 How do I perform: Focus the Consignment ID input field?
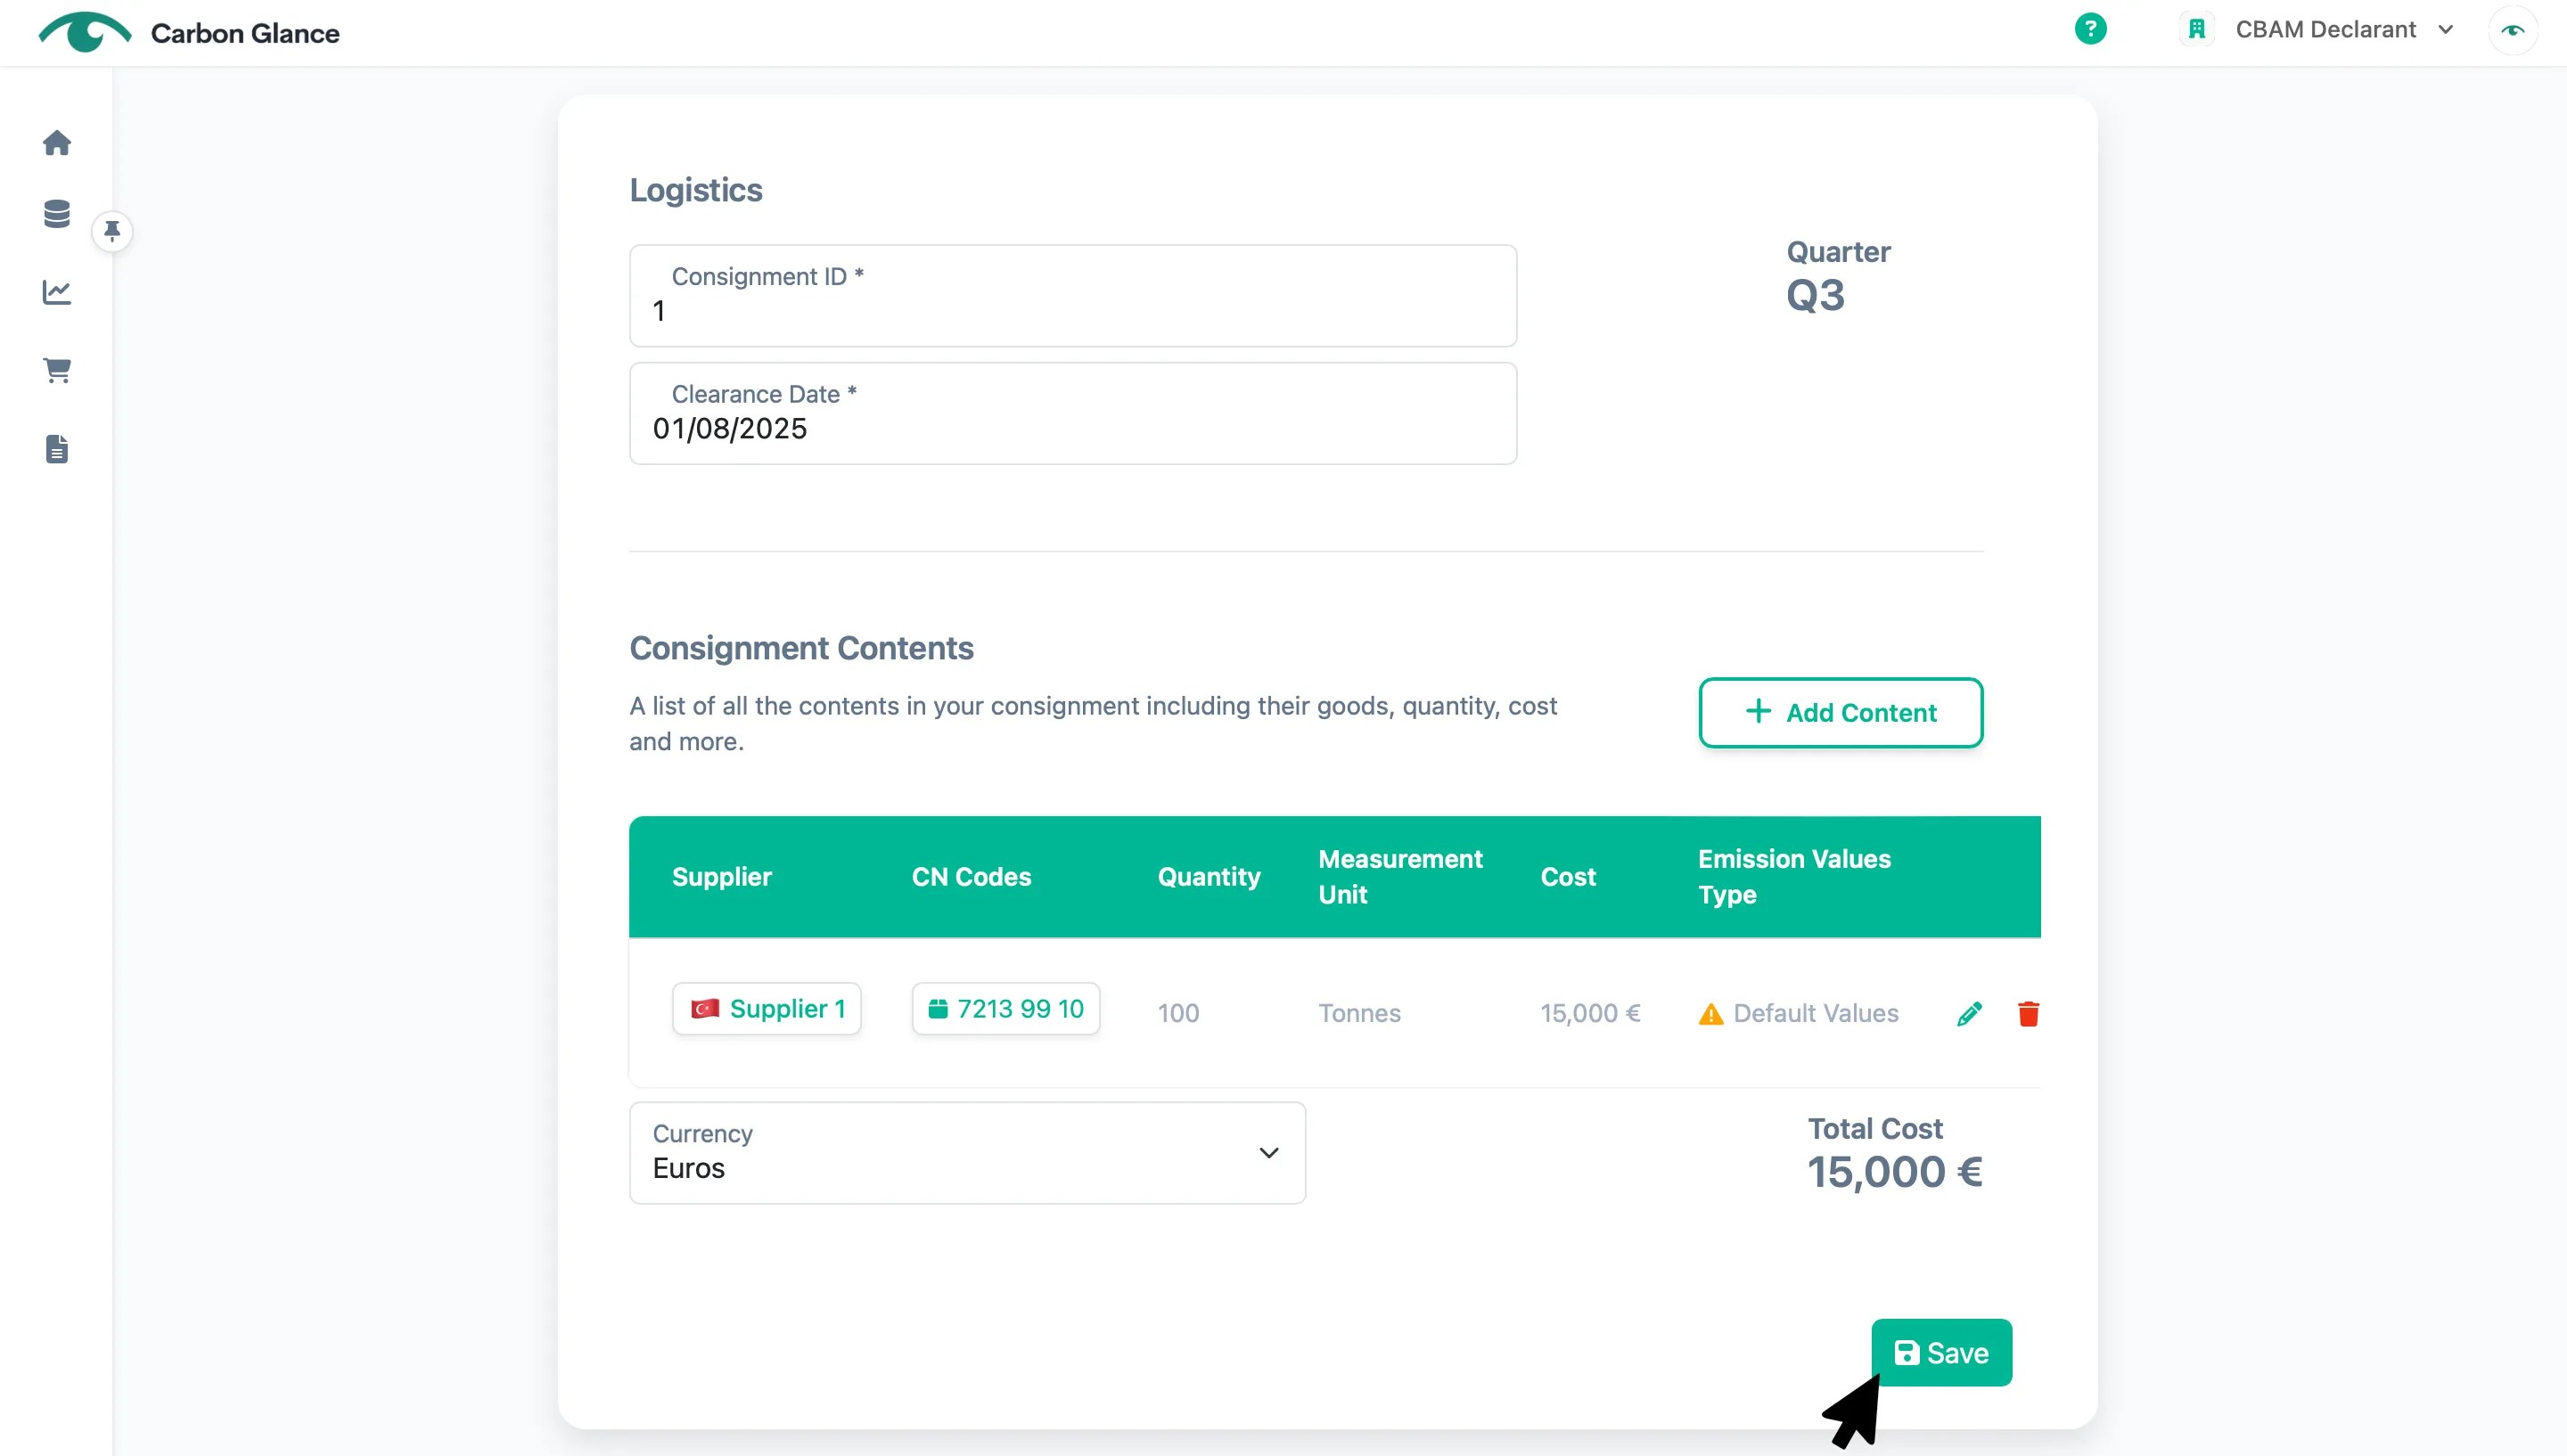[x=1073, y=296]
